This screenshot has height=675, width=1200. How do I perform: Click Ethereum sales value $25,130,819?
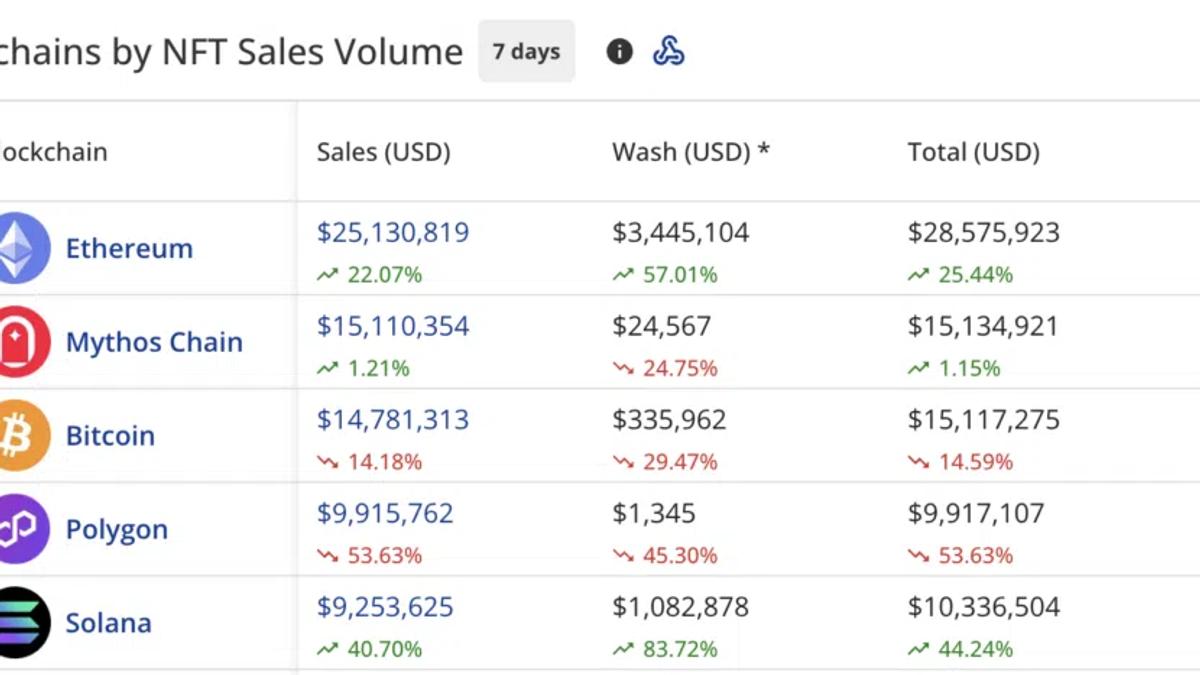click(393, 233)
